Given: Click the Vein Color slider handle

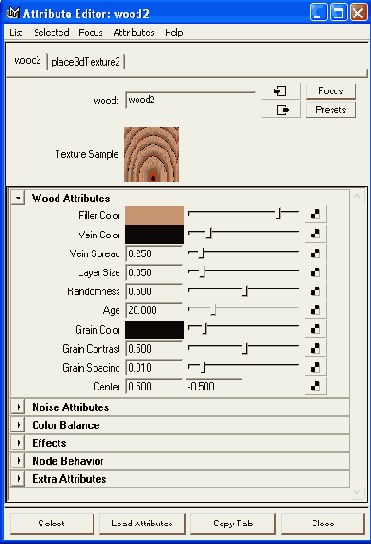Looking at the screenshot, I should [209, 233].
